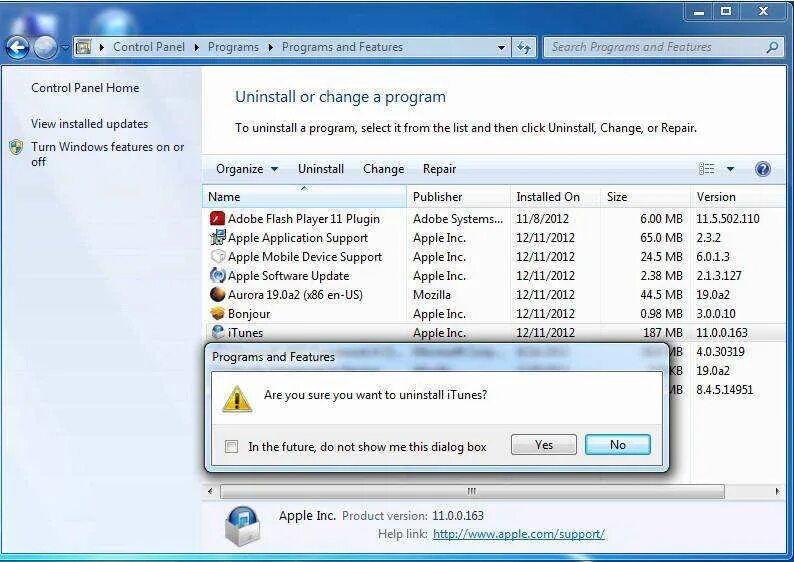Confirm uninstall with Yes button
This screenshot has width=794, height=562.
coord(544,445)
